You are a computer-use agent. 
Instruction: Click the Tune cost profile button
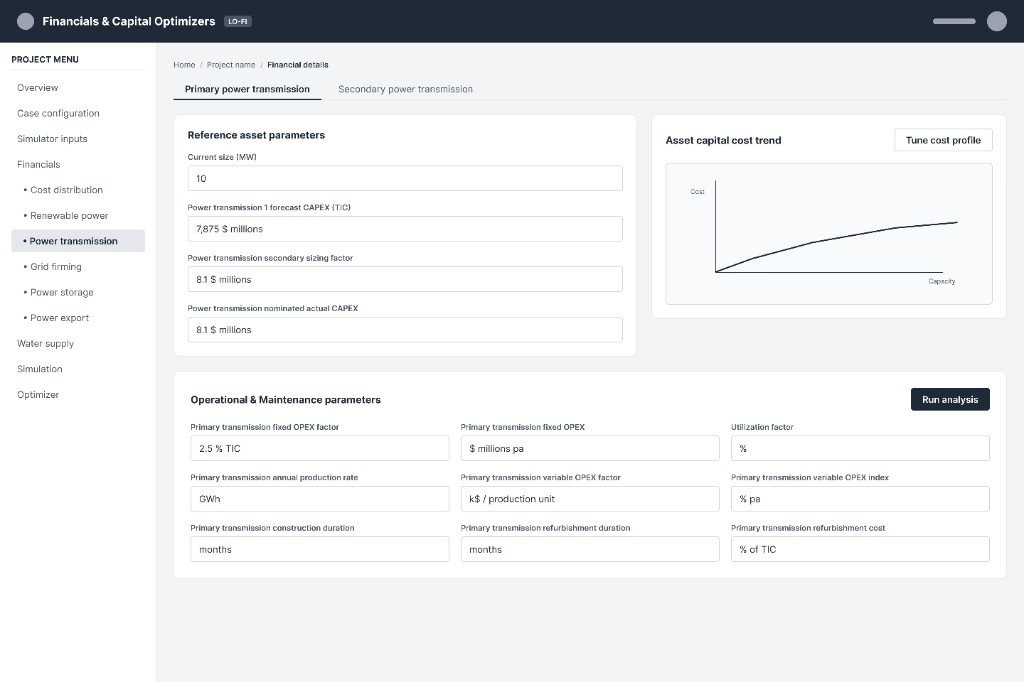point(943,140)
